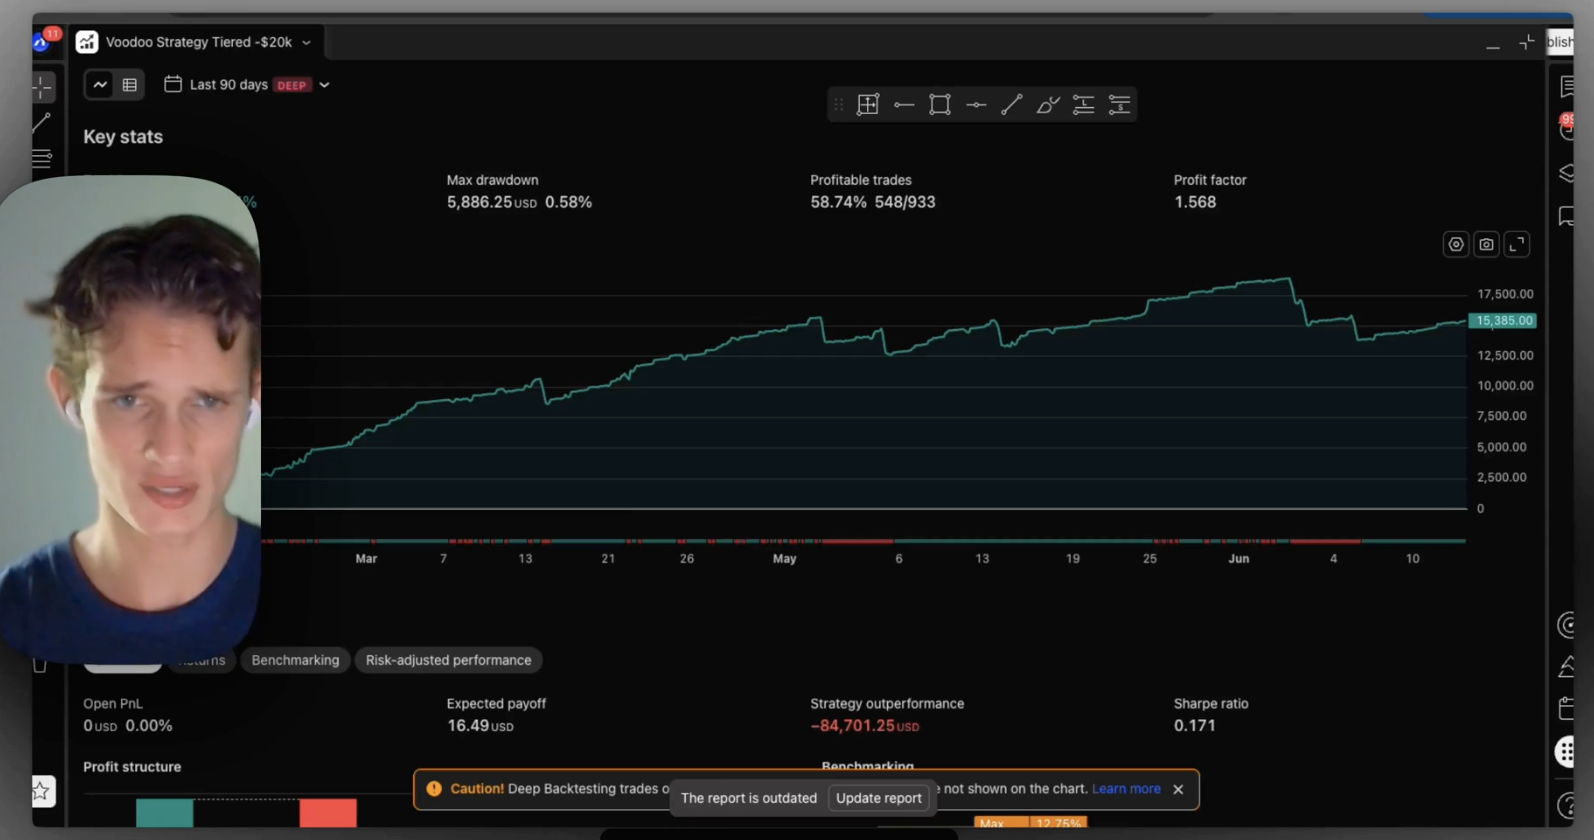Open Voodoo Strategy Tiered -$20k dropdown

(x=306, y=42)
